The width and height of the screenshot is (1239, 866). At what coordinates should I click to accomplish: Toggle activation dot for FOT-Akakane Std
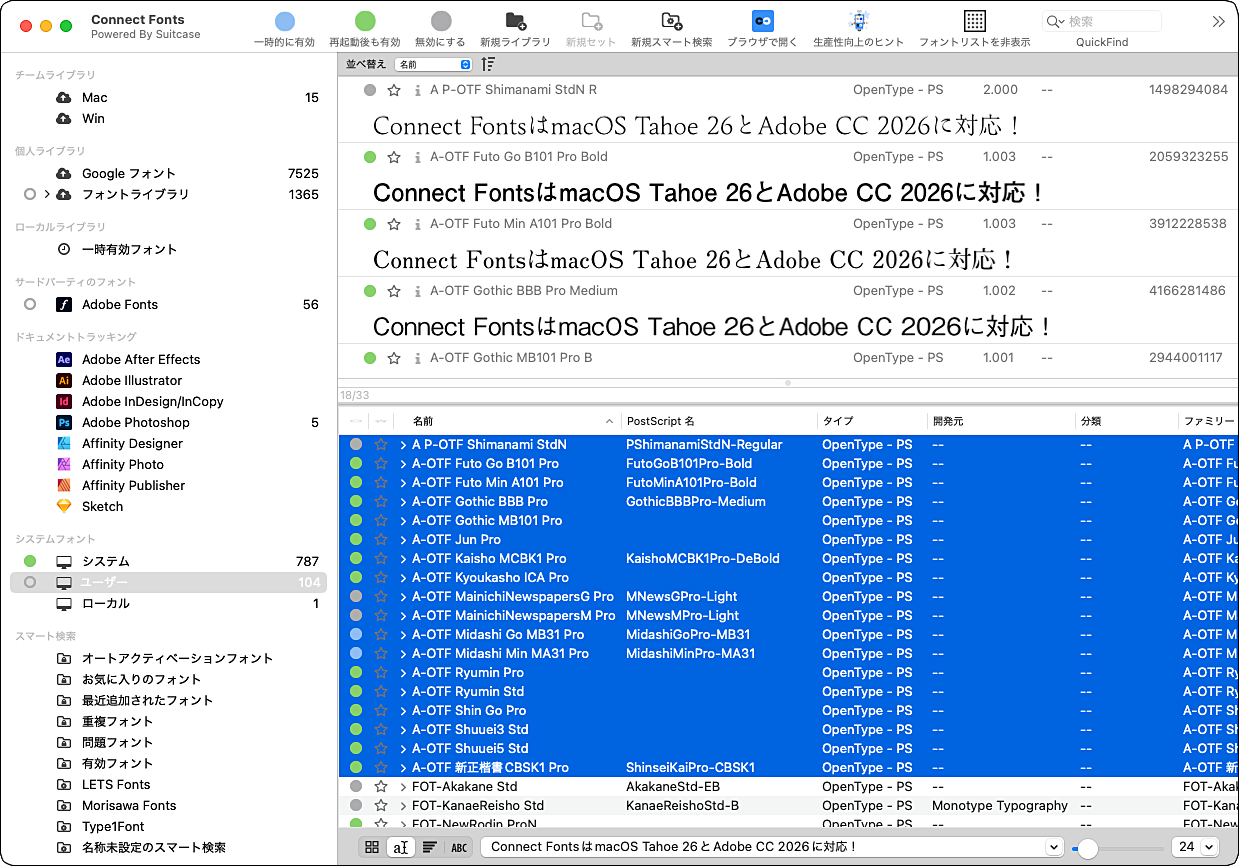356,786
